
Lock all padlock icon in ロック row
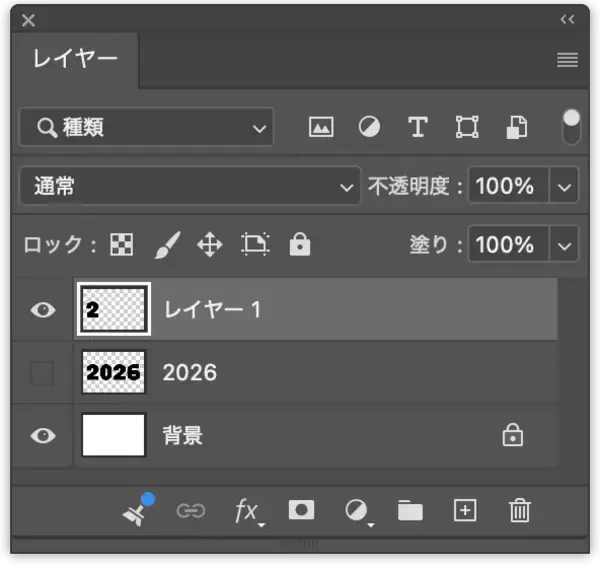(300, 244)
